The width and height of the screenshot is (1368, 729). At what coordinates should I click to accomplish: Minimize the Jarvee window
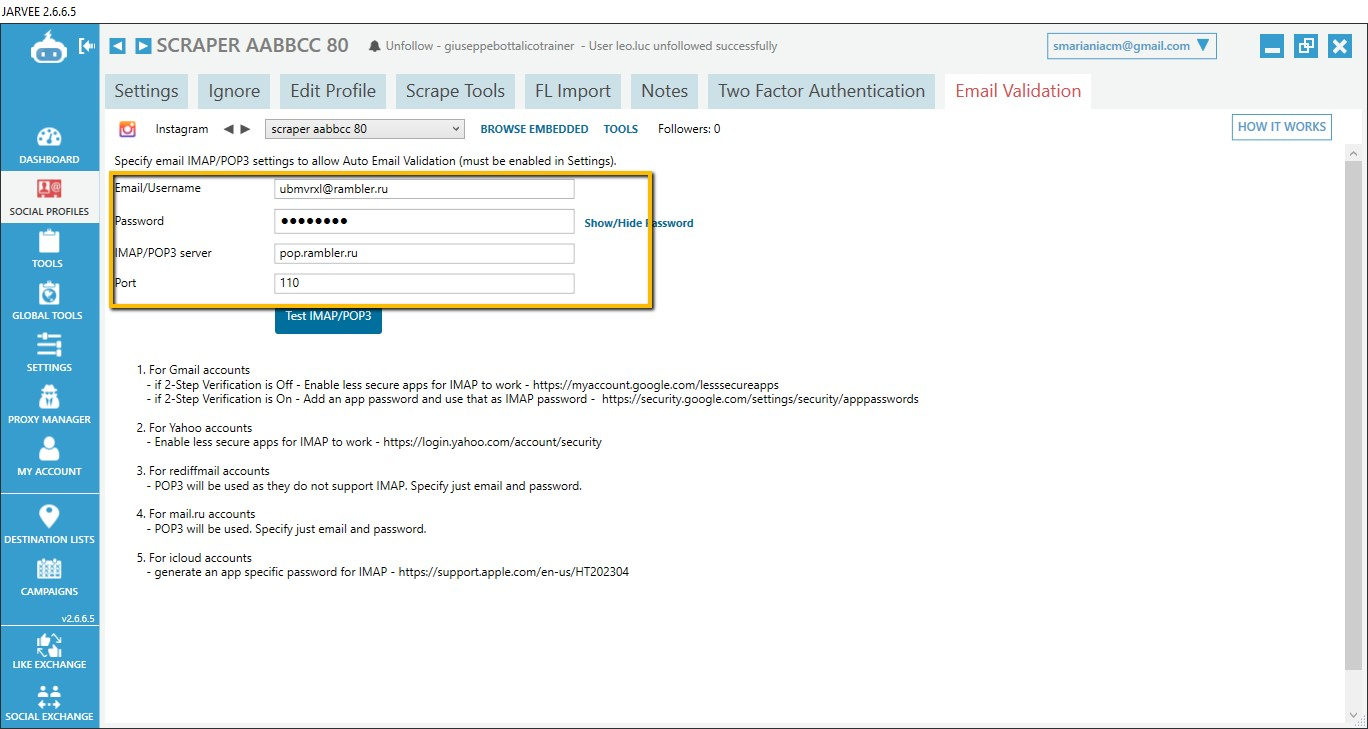pos(1272,46)
